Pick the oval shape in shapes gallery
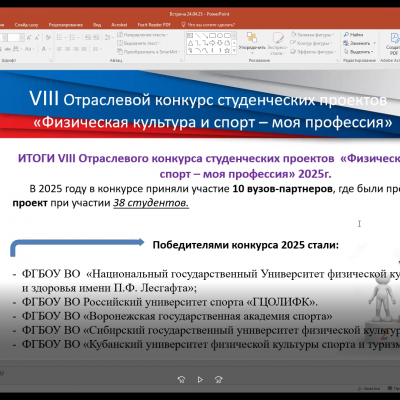This screenshot has height=400, width=400. (x=220, y=35)
